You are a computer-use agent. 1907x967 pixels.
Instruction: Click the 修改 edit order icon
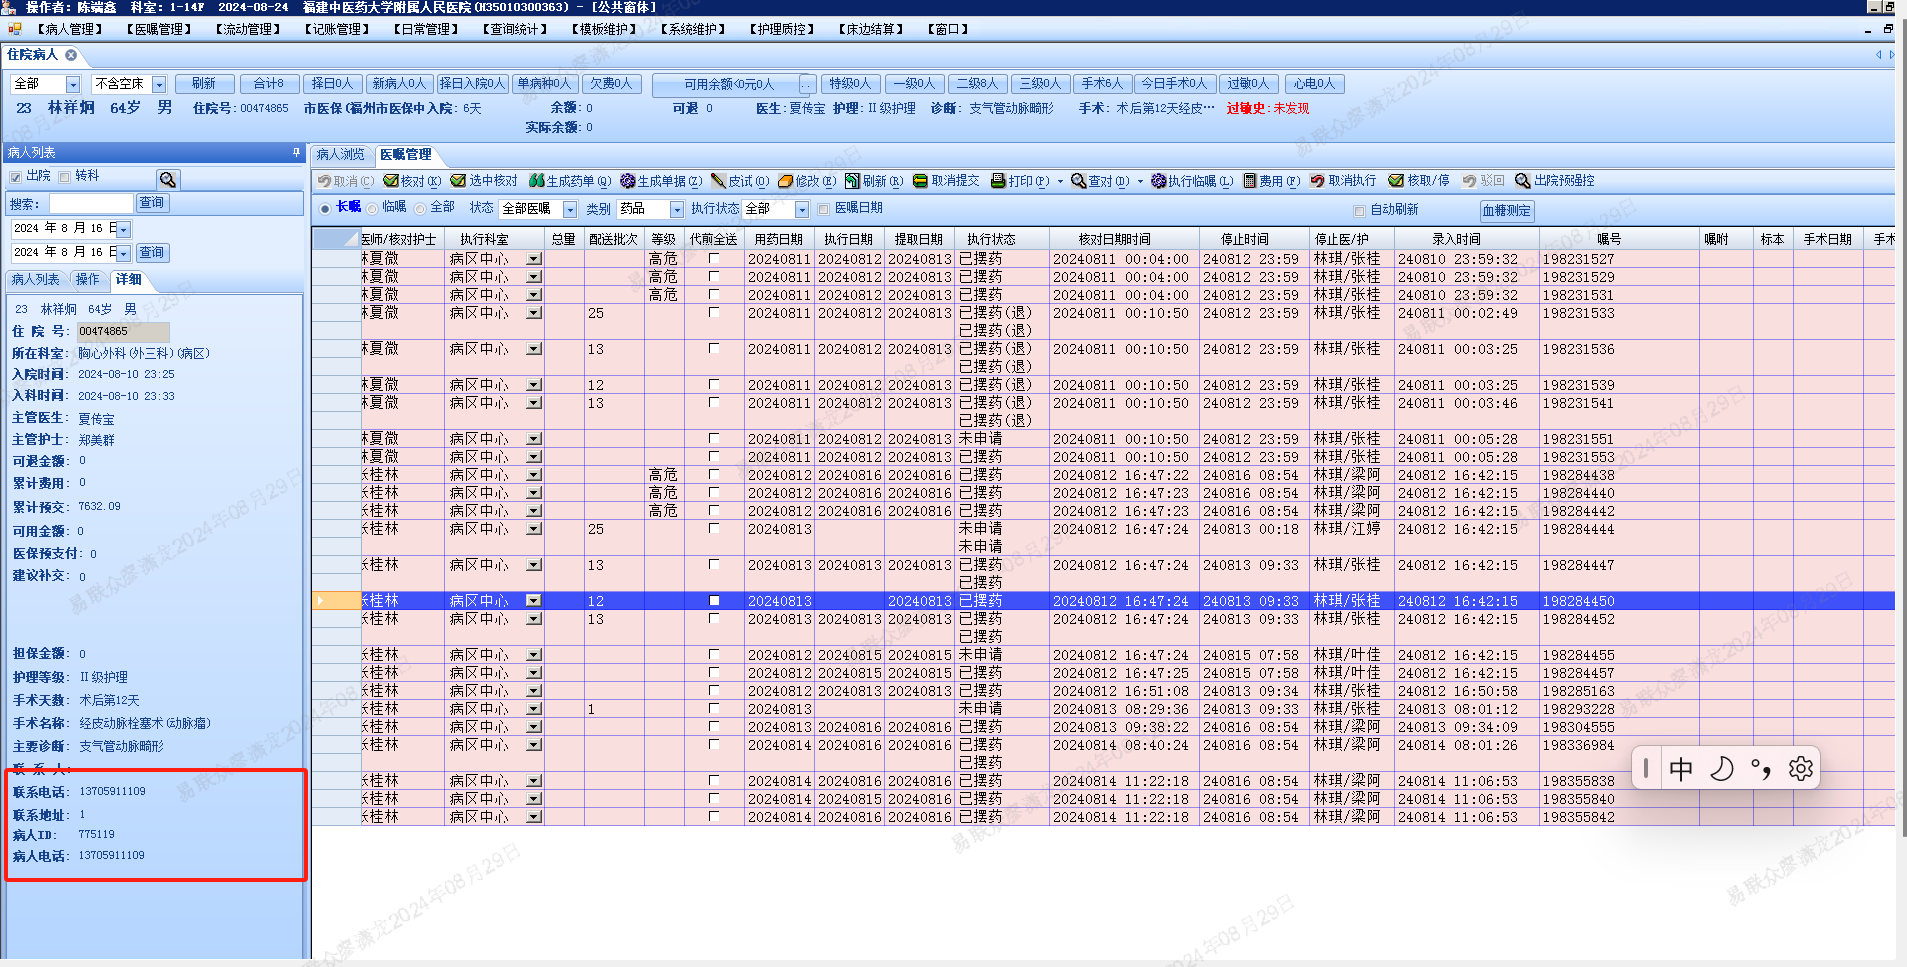click(786, 181)
